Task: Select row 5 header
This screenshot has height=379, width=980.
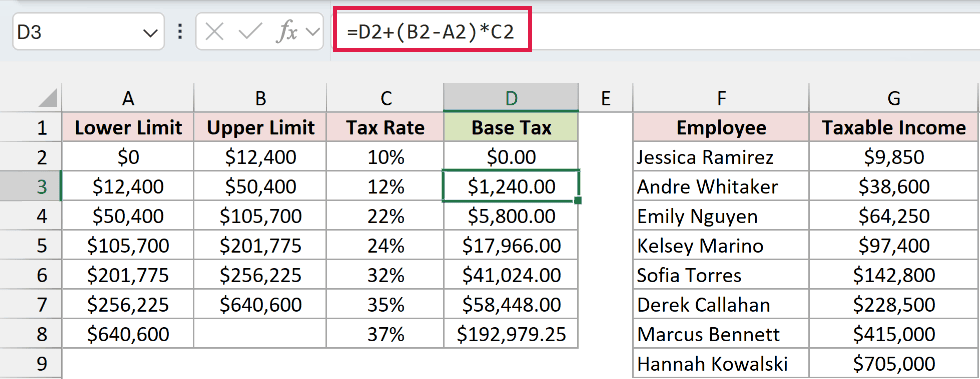Action: (x=31, y=245)
